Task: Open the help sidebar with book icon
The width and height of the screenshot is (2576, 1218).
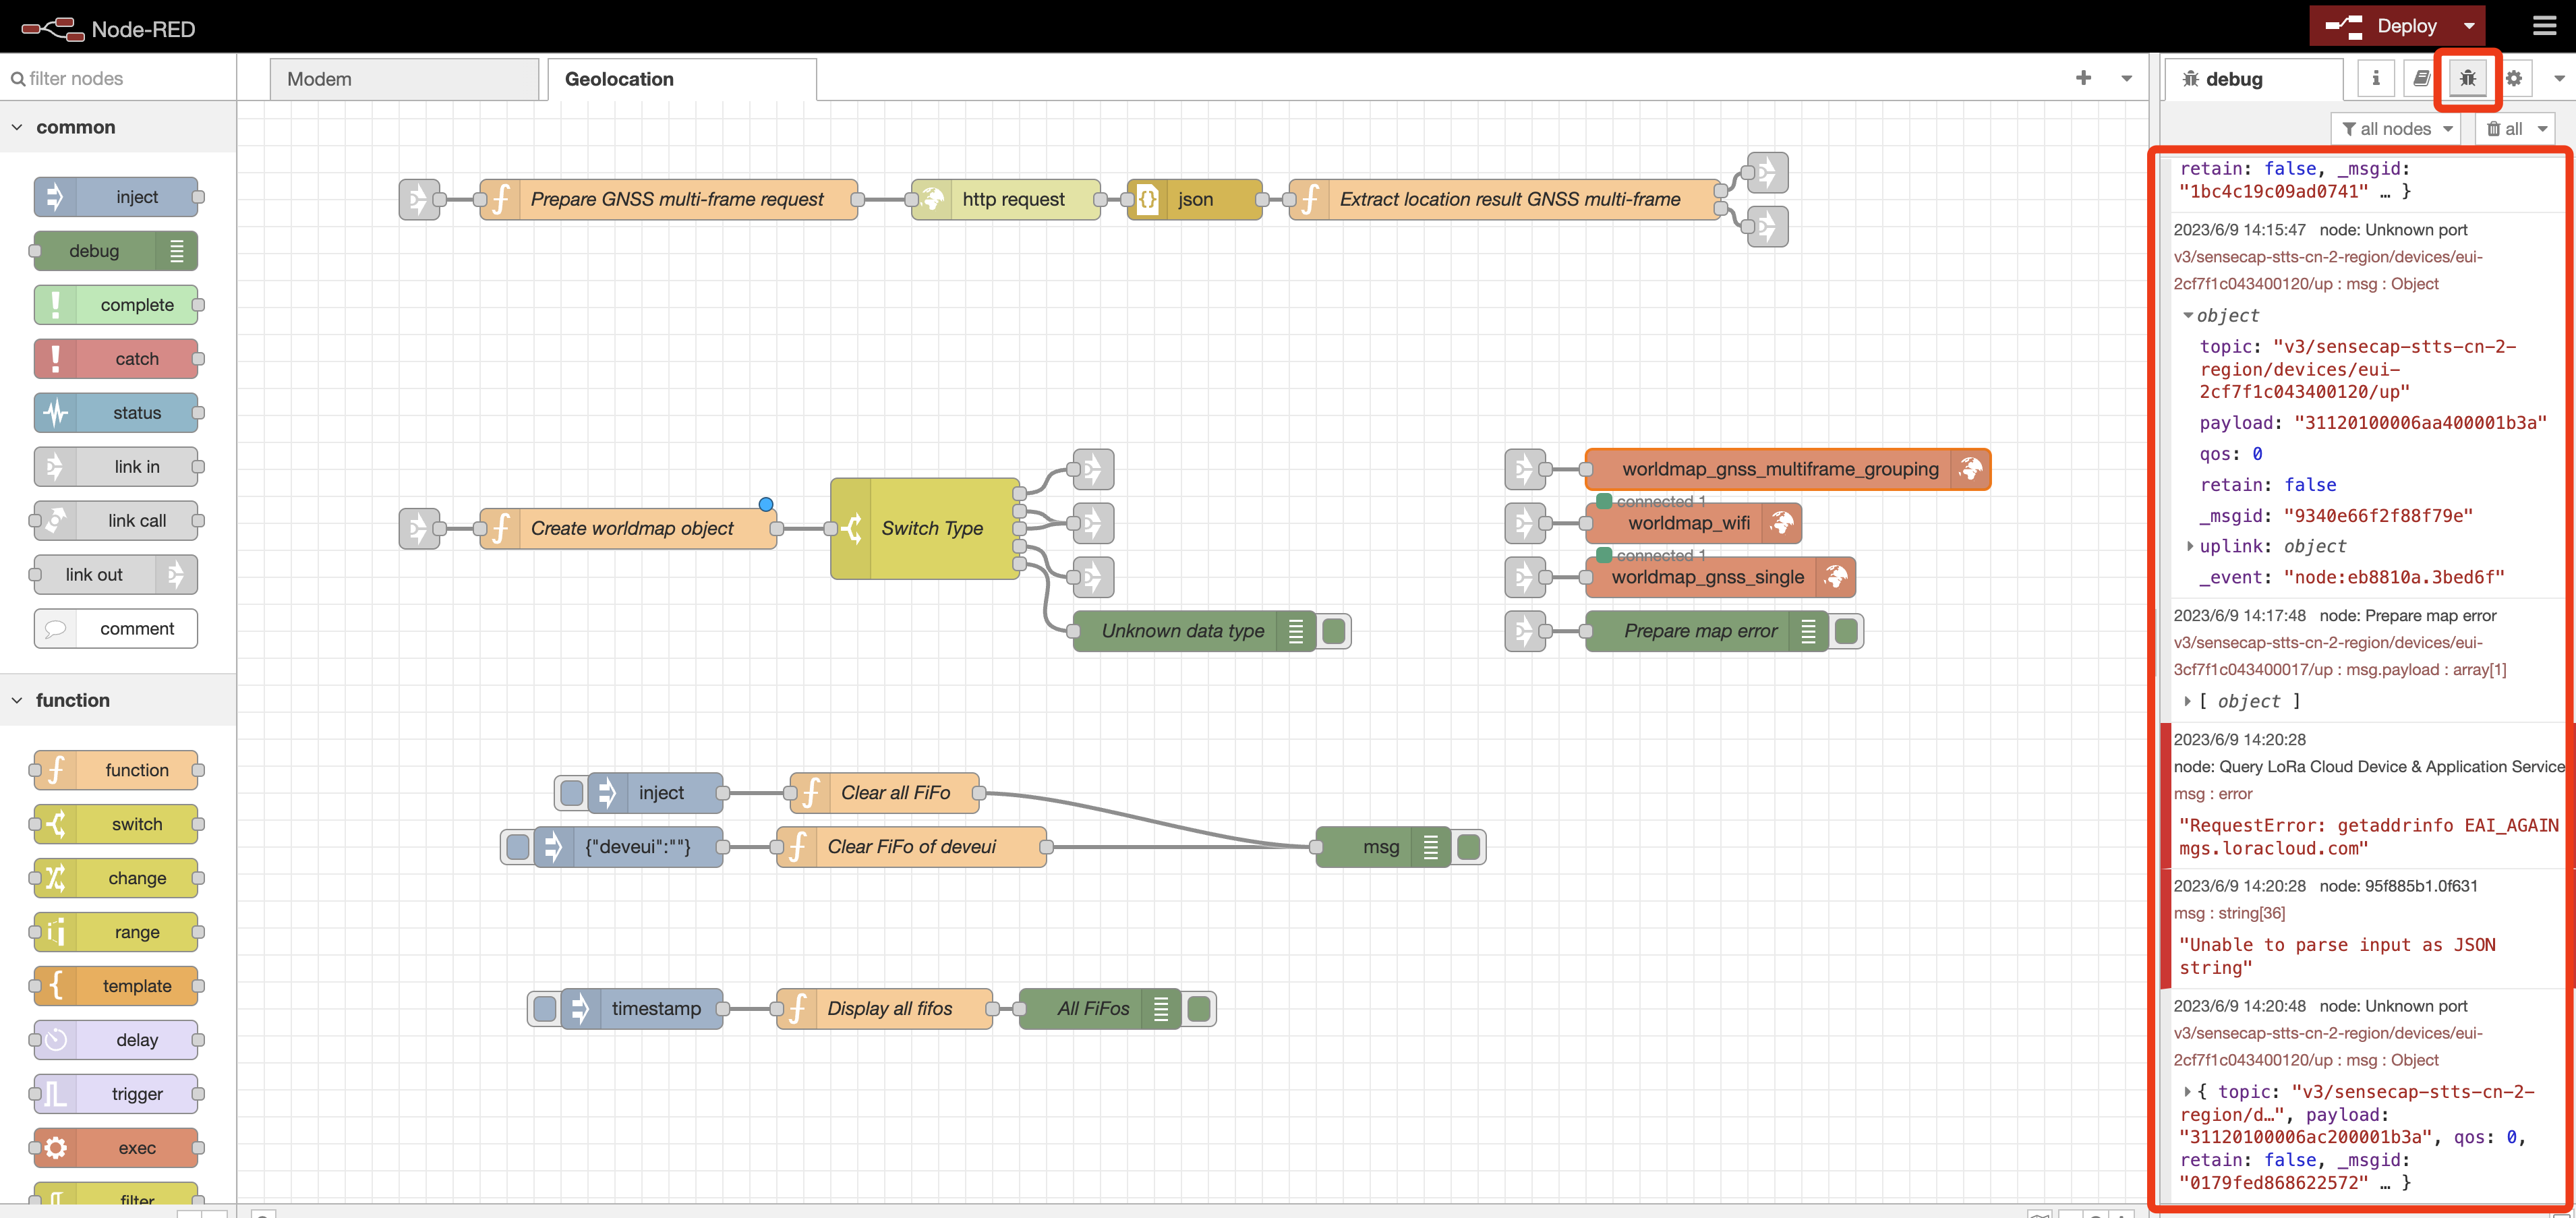Action: click(2421, 78)
